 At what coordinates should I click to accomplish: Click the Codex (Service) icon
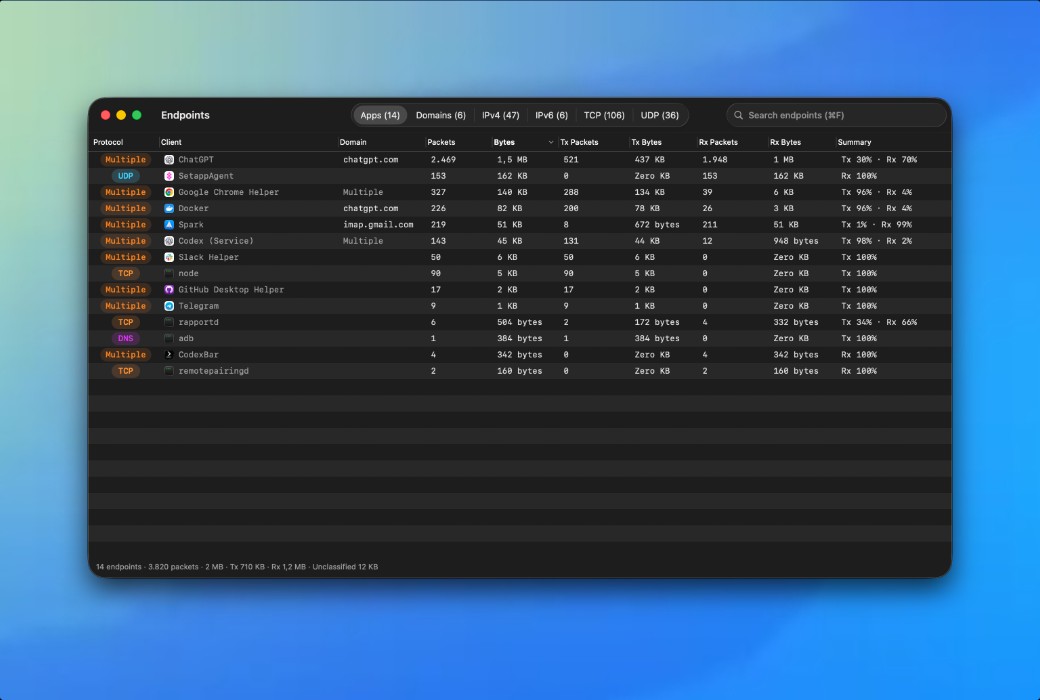(169, 241)
